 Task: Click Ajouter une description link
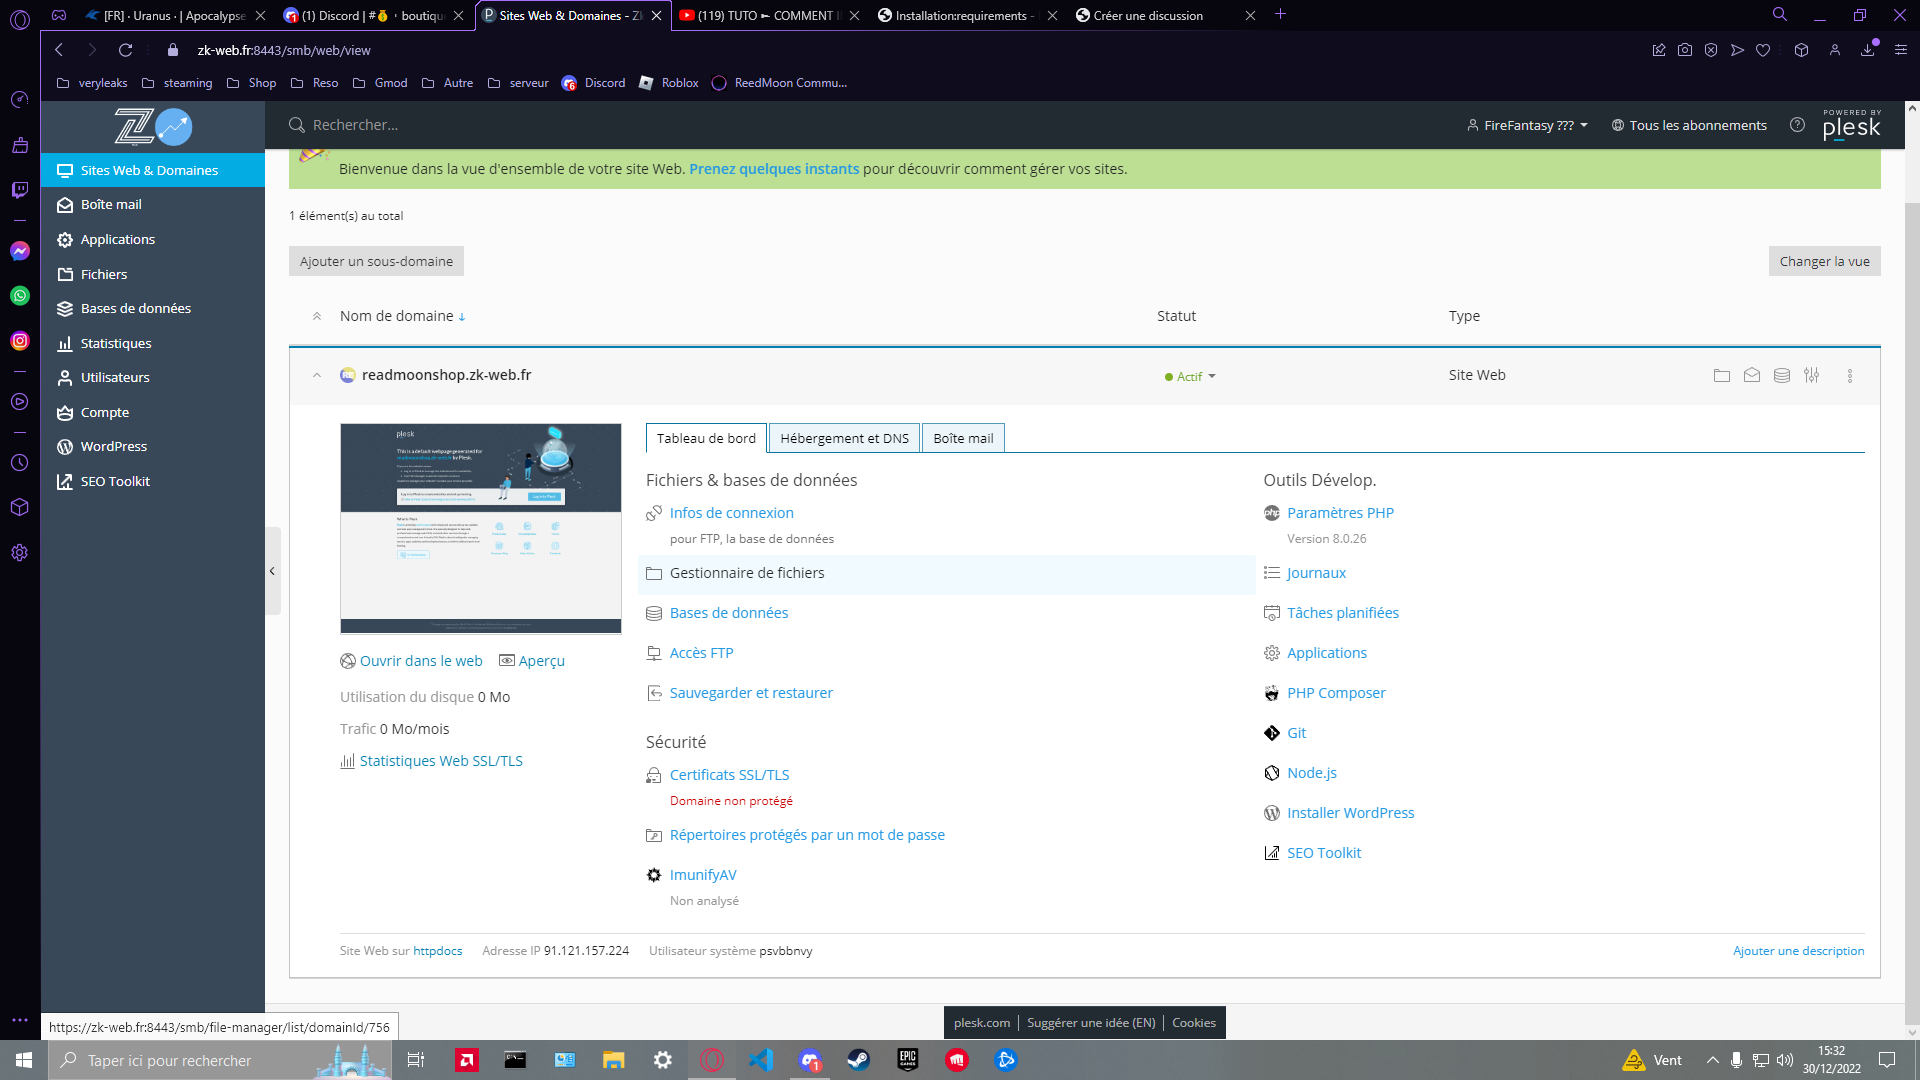pyautogui.click(x=1798, y=951)
